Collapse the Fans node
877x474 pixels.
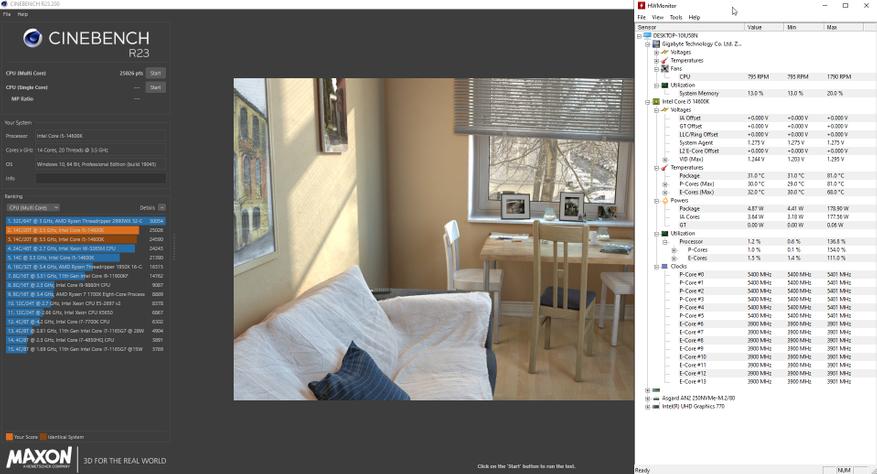click(656, 69)
